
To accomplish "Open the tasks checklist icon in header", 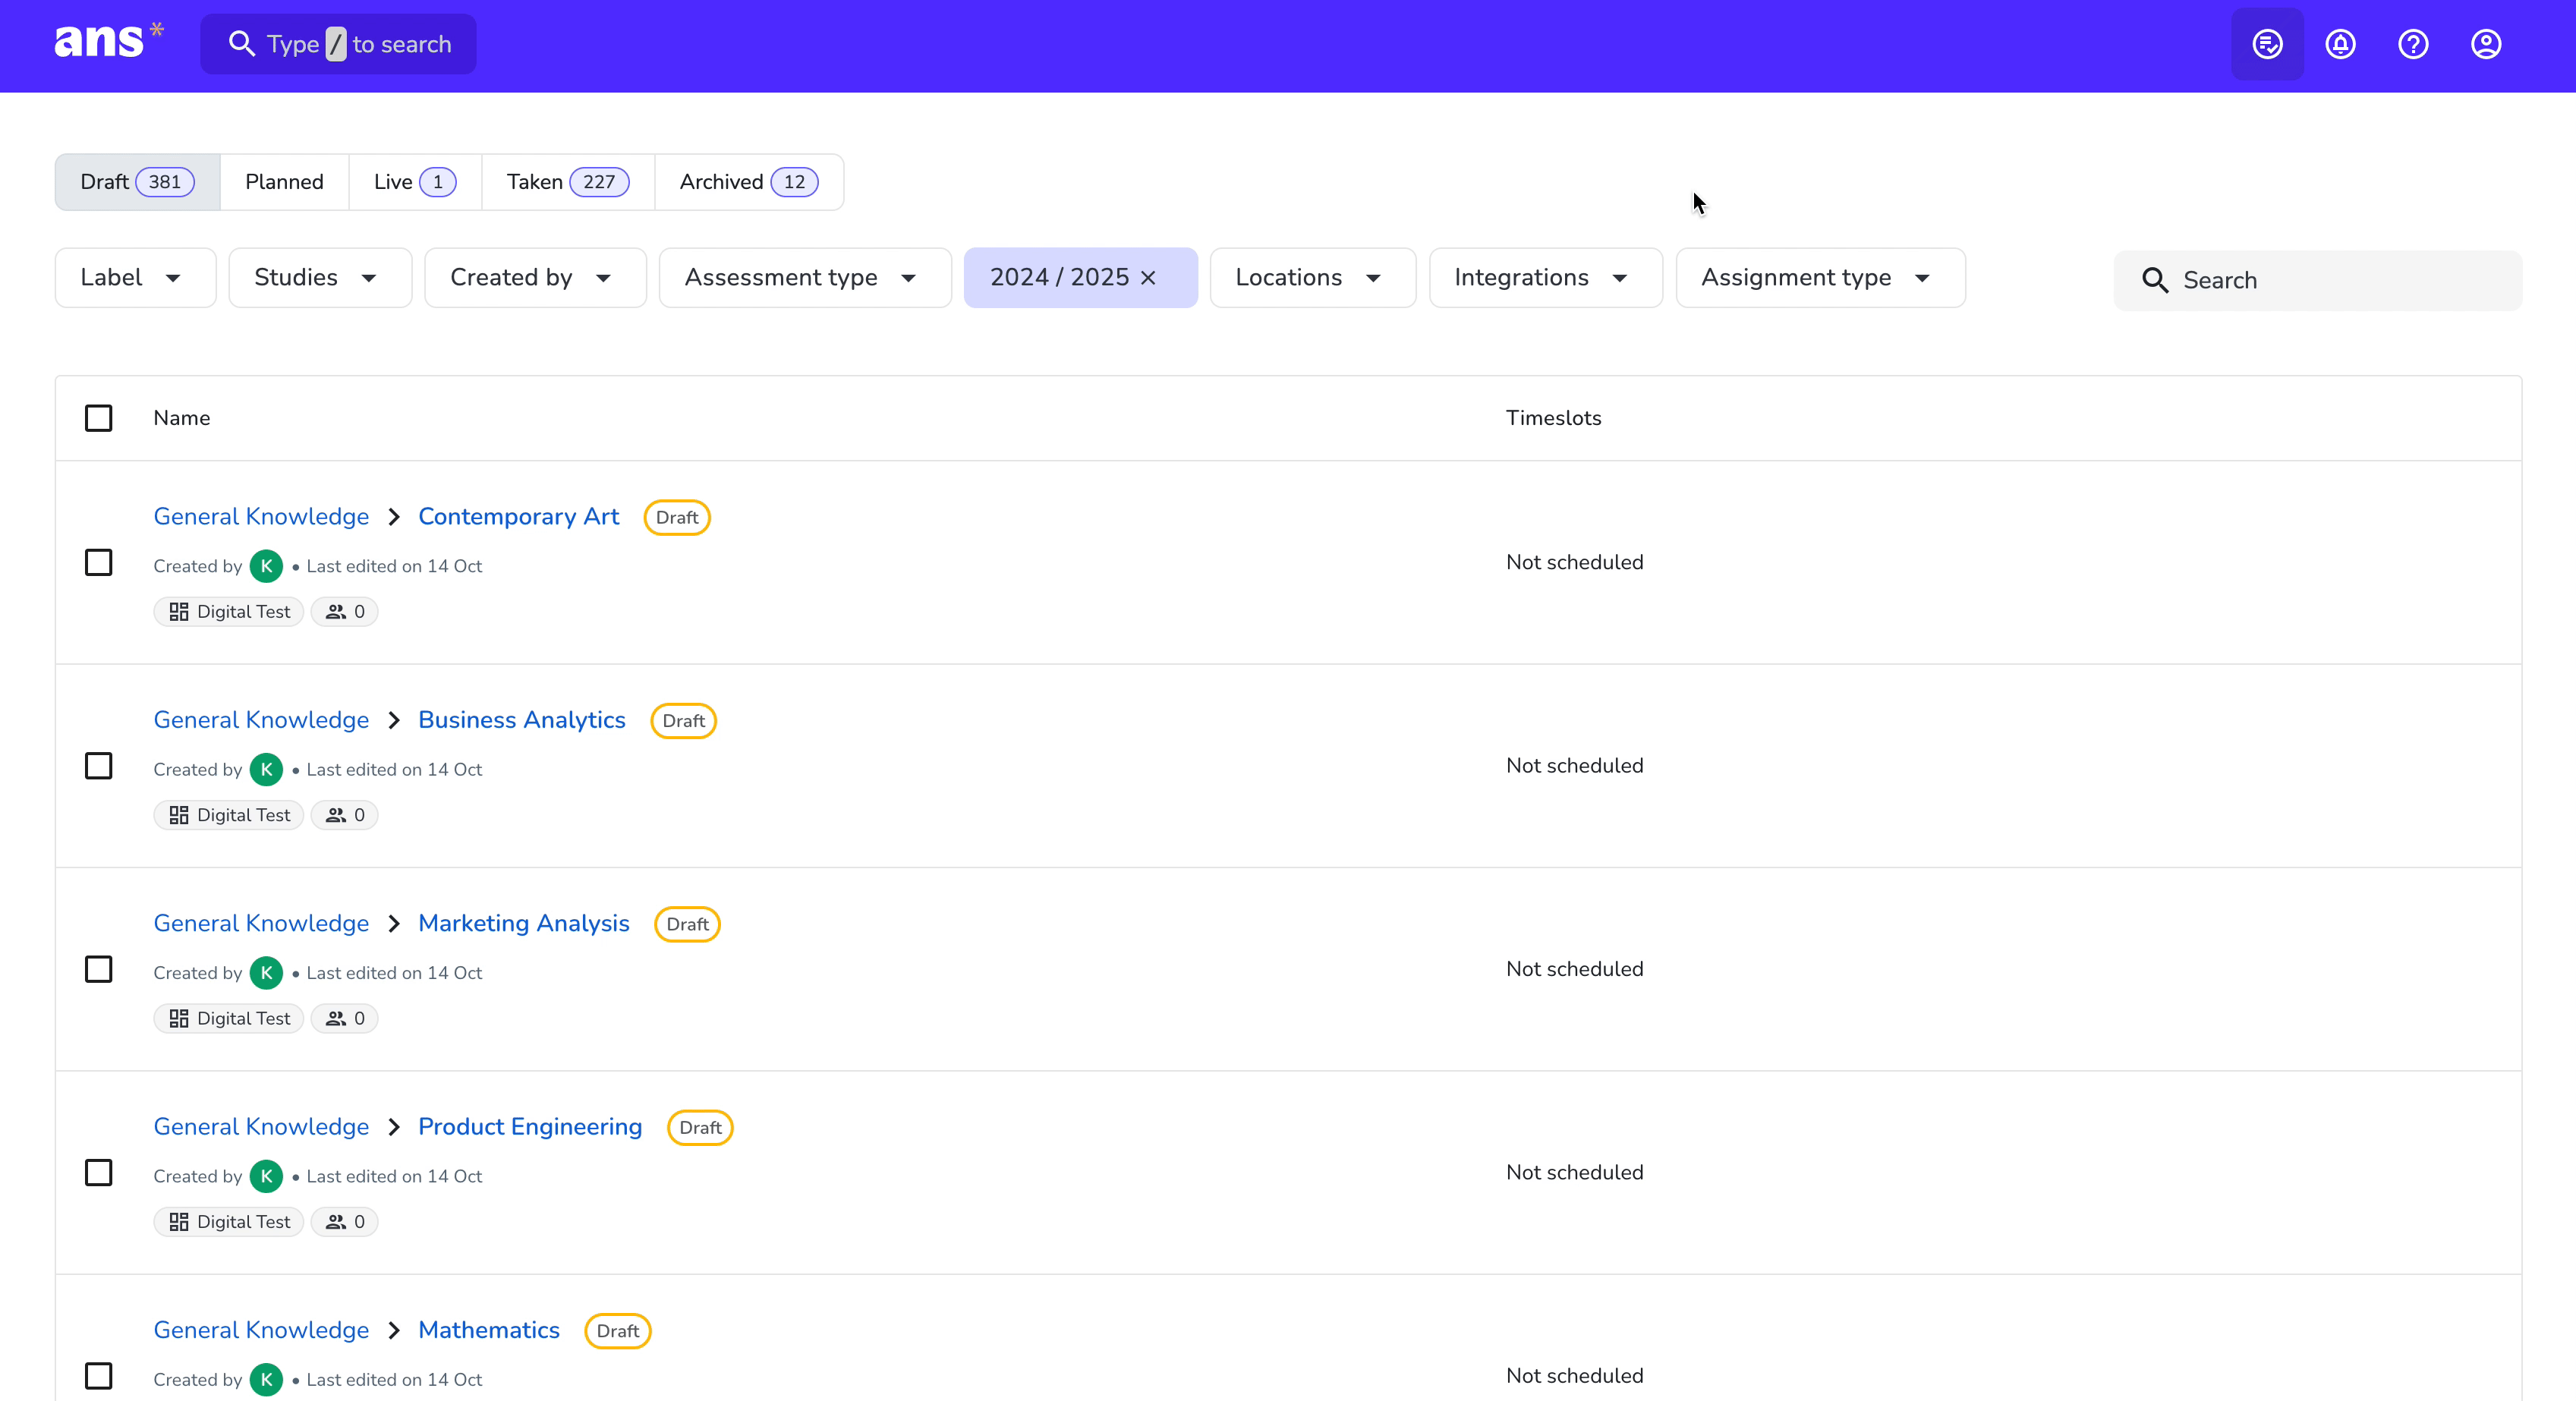I will pyautogui.click(x=2267, y=44).
